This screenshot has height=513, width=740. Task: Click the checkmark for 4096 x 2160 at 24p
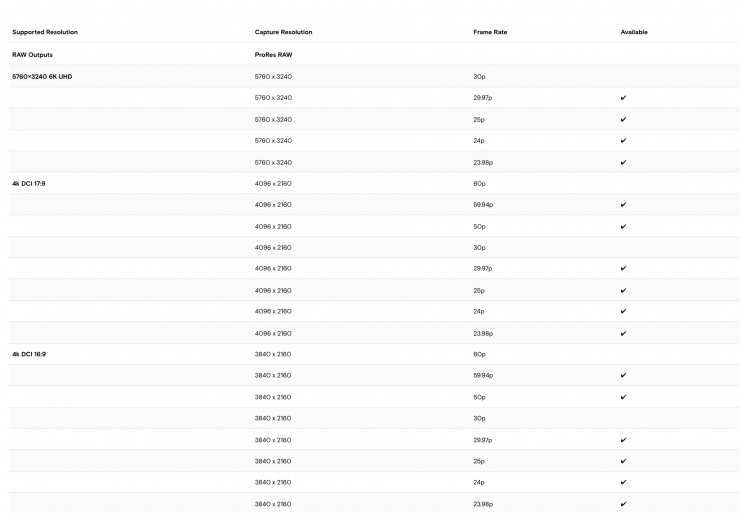tap(623, 312)
